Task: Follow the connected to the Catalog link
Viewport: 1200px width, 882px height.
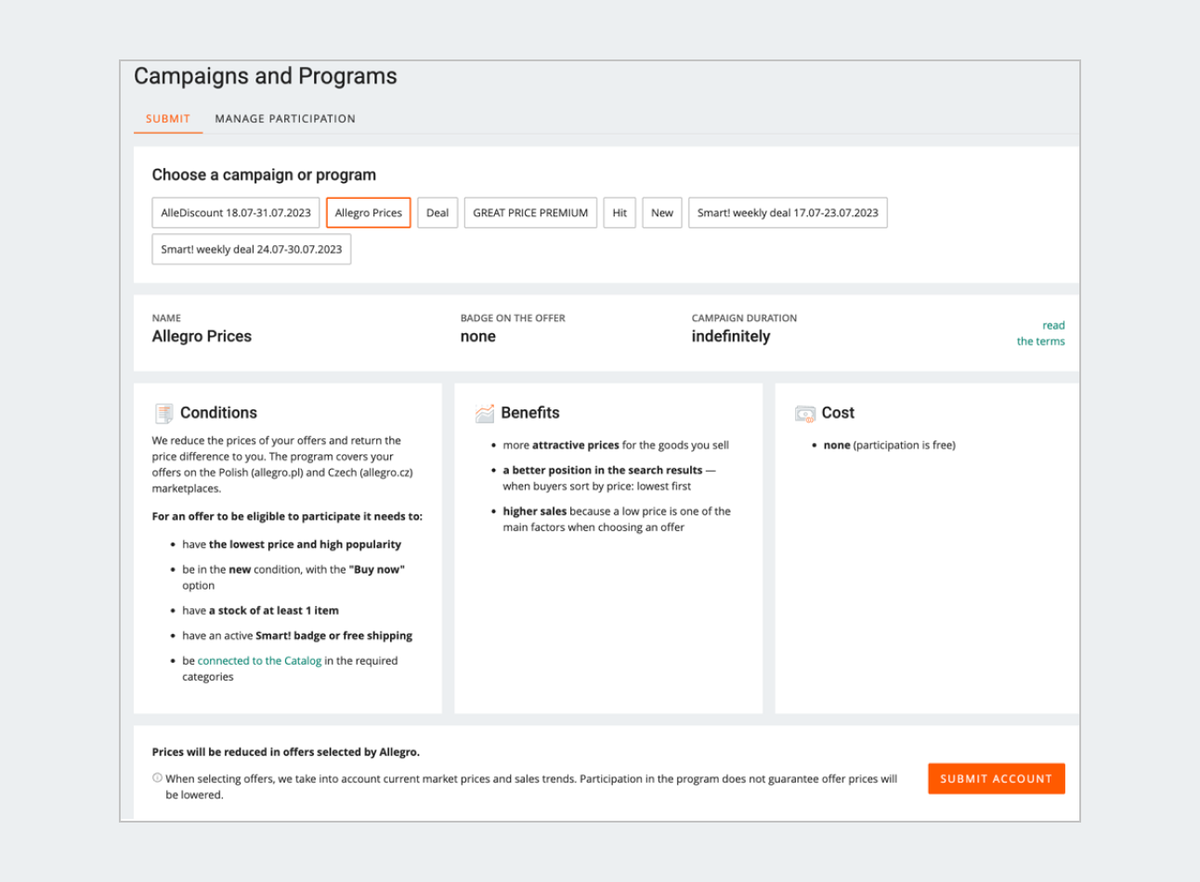Action: coord(260,661)
